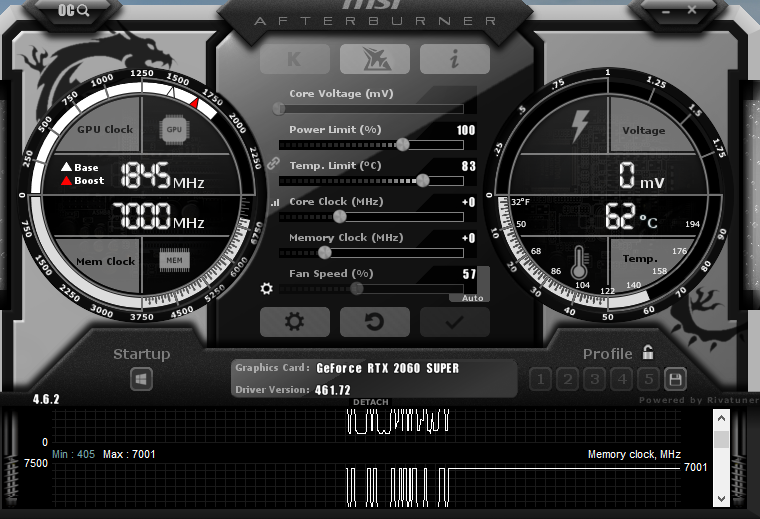Screen dimensions: 760x519
Task: Save profile with floppy disk icon
Action: [x=675, y=379]
